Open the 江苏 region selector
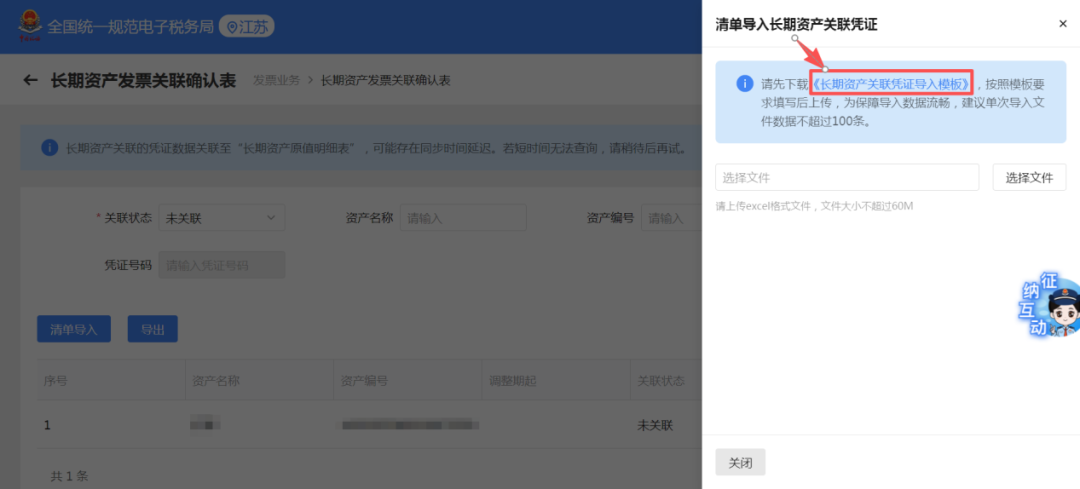Screen dimensions: 1080x489 coord(247,27)
